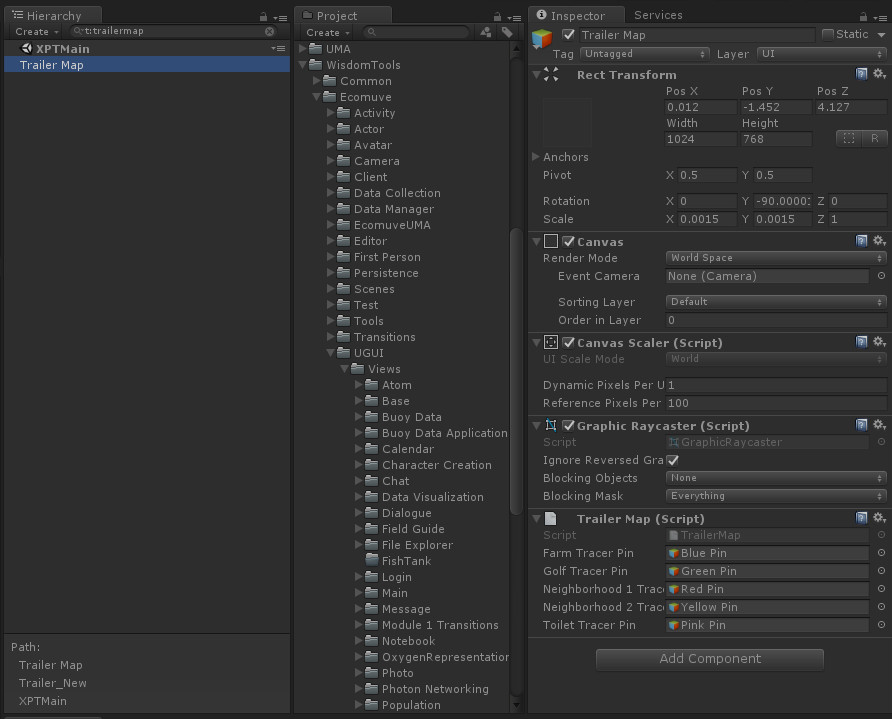
Task: Clear the Hierarchy search field
Action: (270, 31)
